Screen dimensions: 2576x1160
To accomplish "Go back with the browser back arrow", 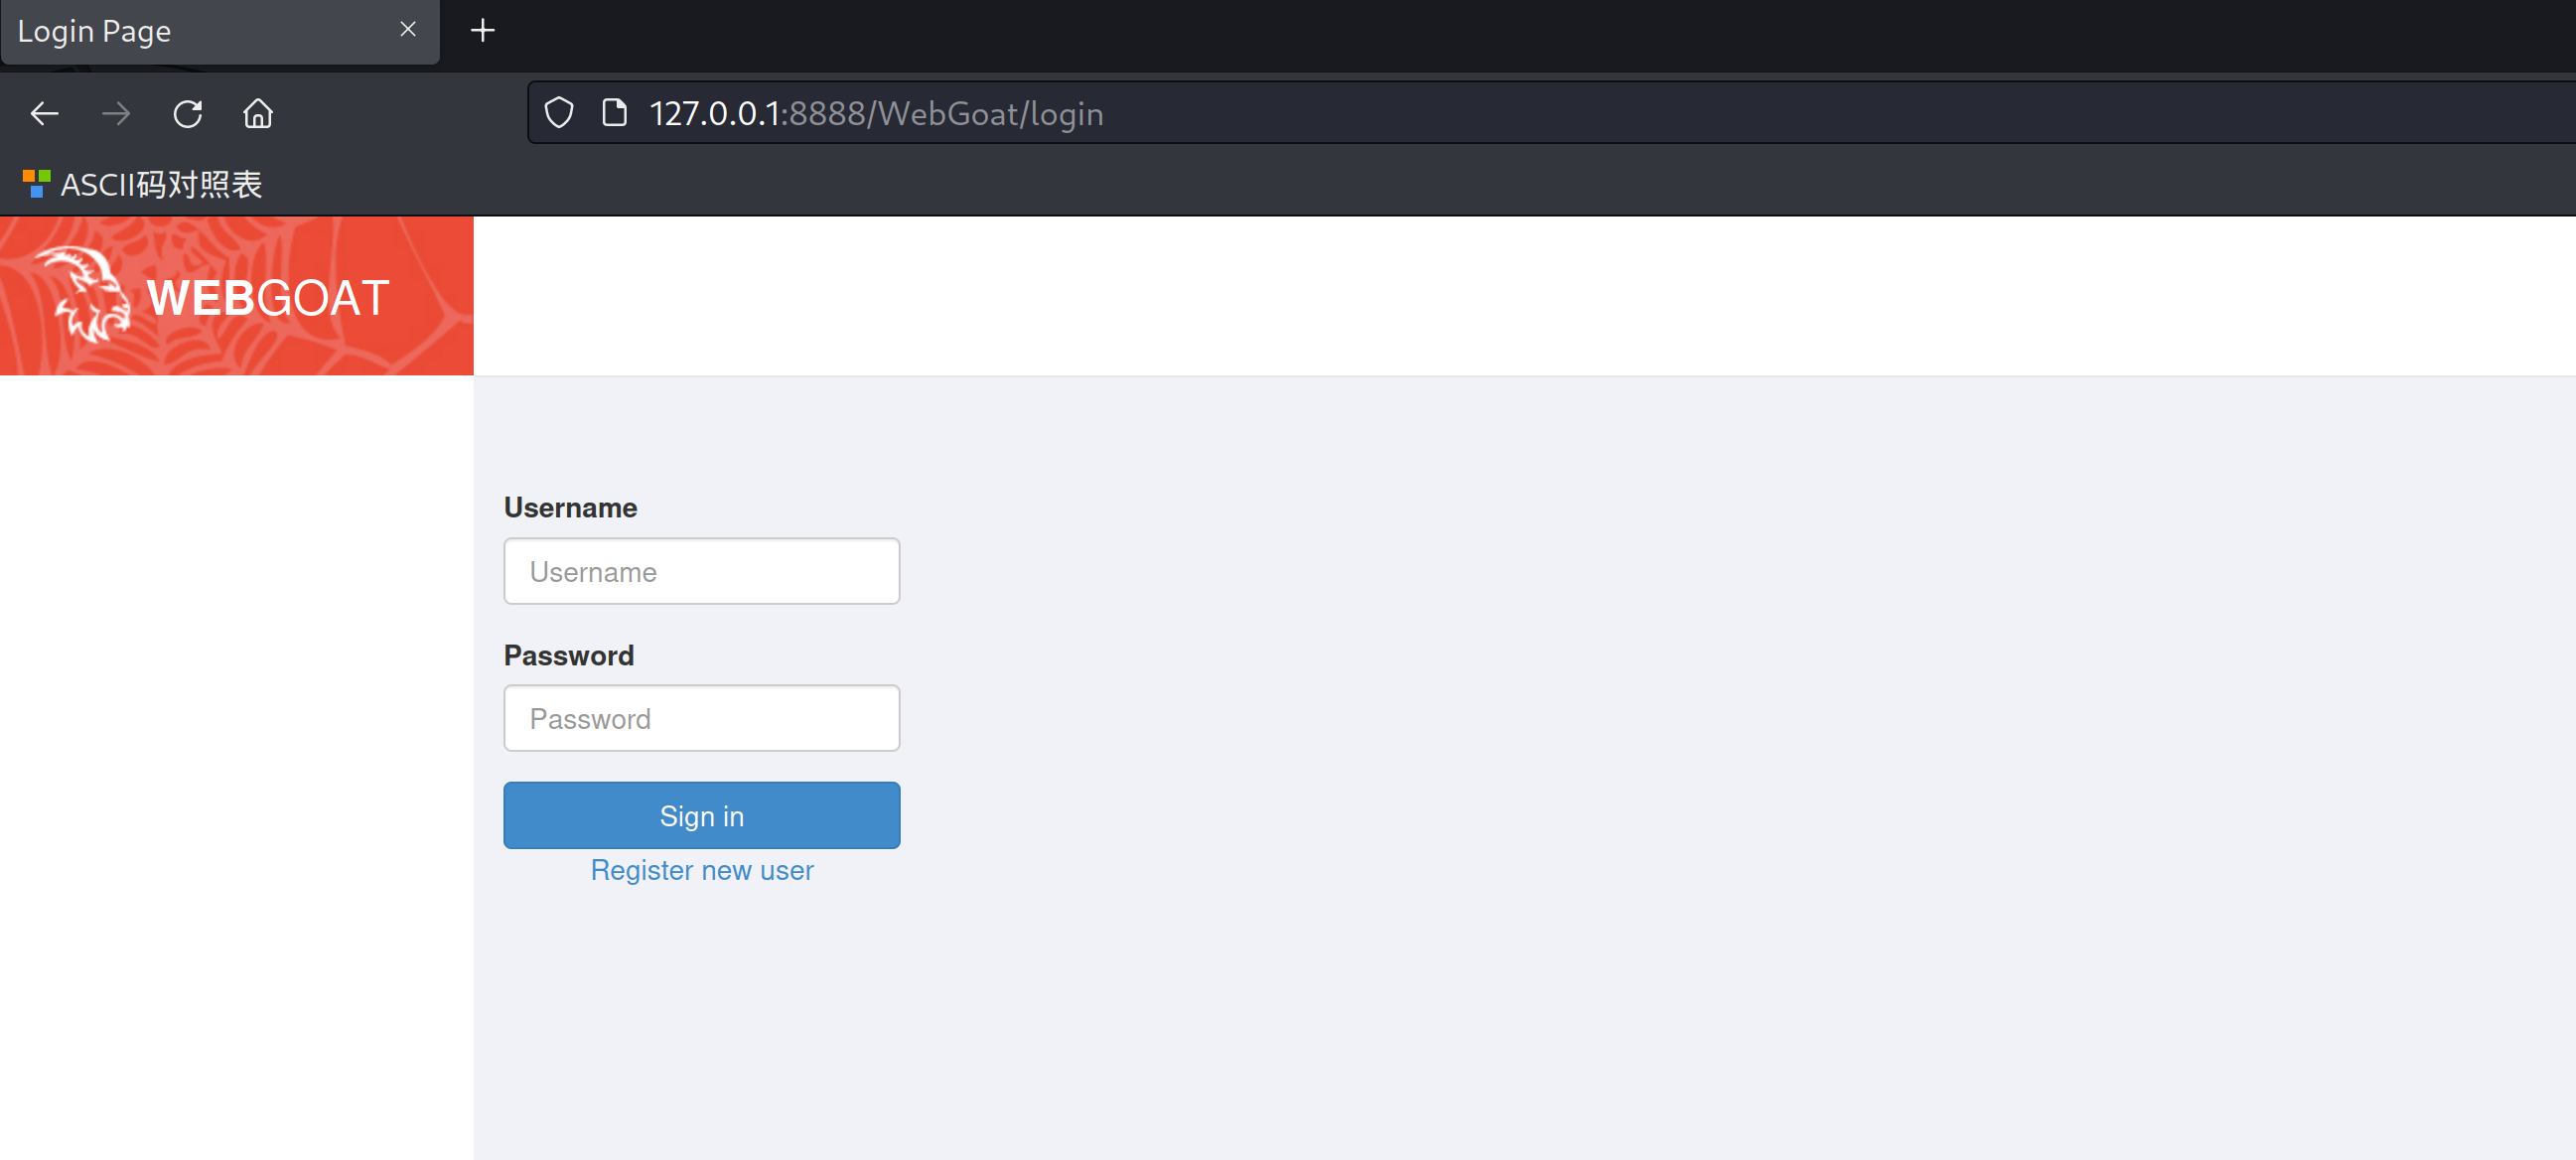I will 45,114.
